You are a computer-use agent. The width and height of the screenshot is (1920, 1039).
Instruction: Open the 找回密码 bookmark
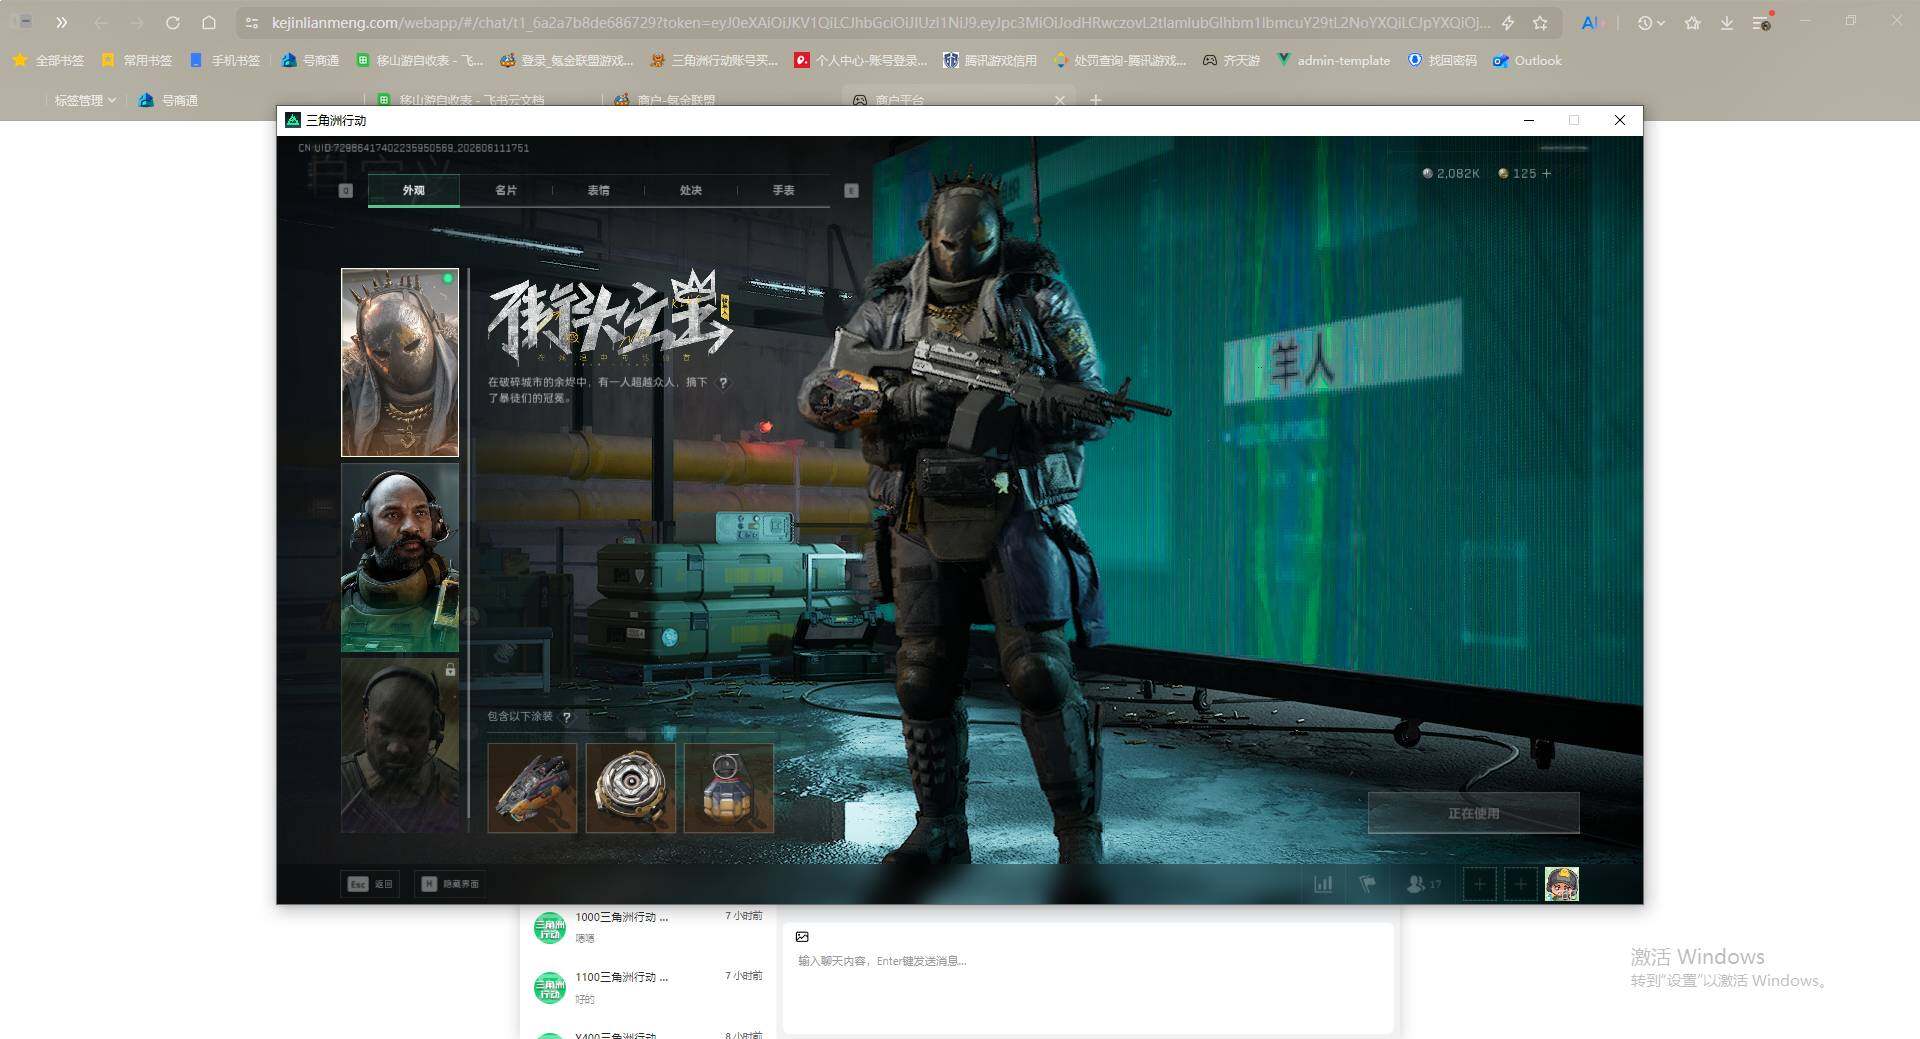[x=1442, y=61]
